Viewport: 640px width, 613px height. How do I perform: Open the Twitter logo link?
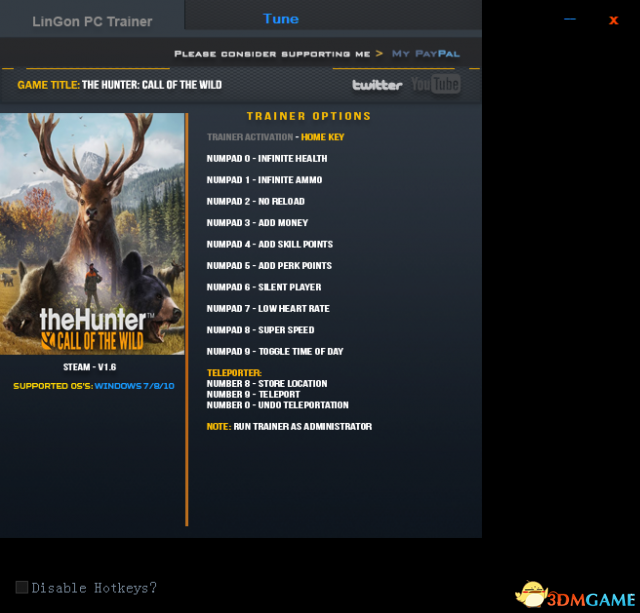[x=377, y=85]
